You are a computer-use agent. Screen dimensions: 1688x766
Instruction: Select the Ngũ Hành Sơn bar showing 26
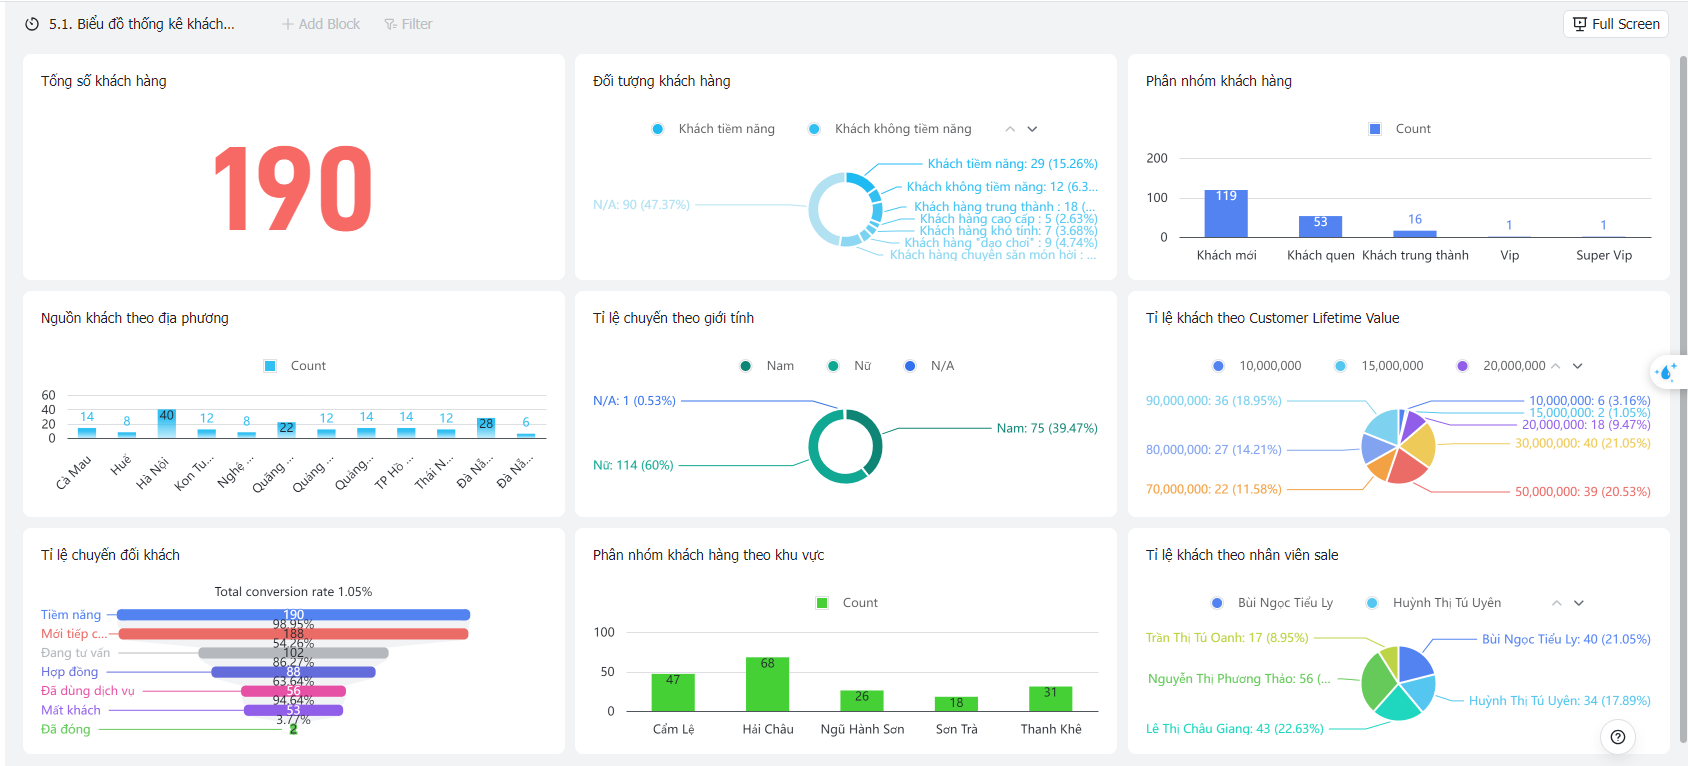862,700
